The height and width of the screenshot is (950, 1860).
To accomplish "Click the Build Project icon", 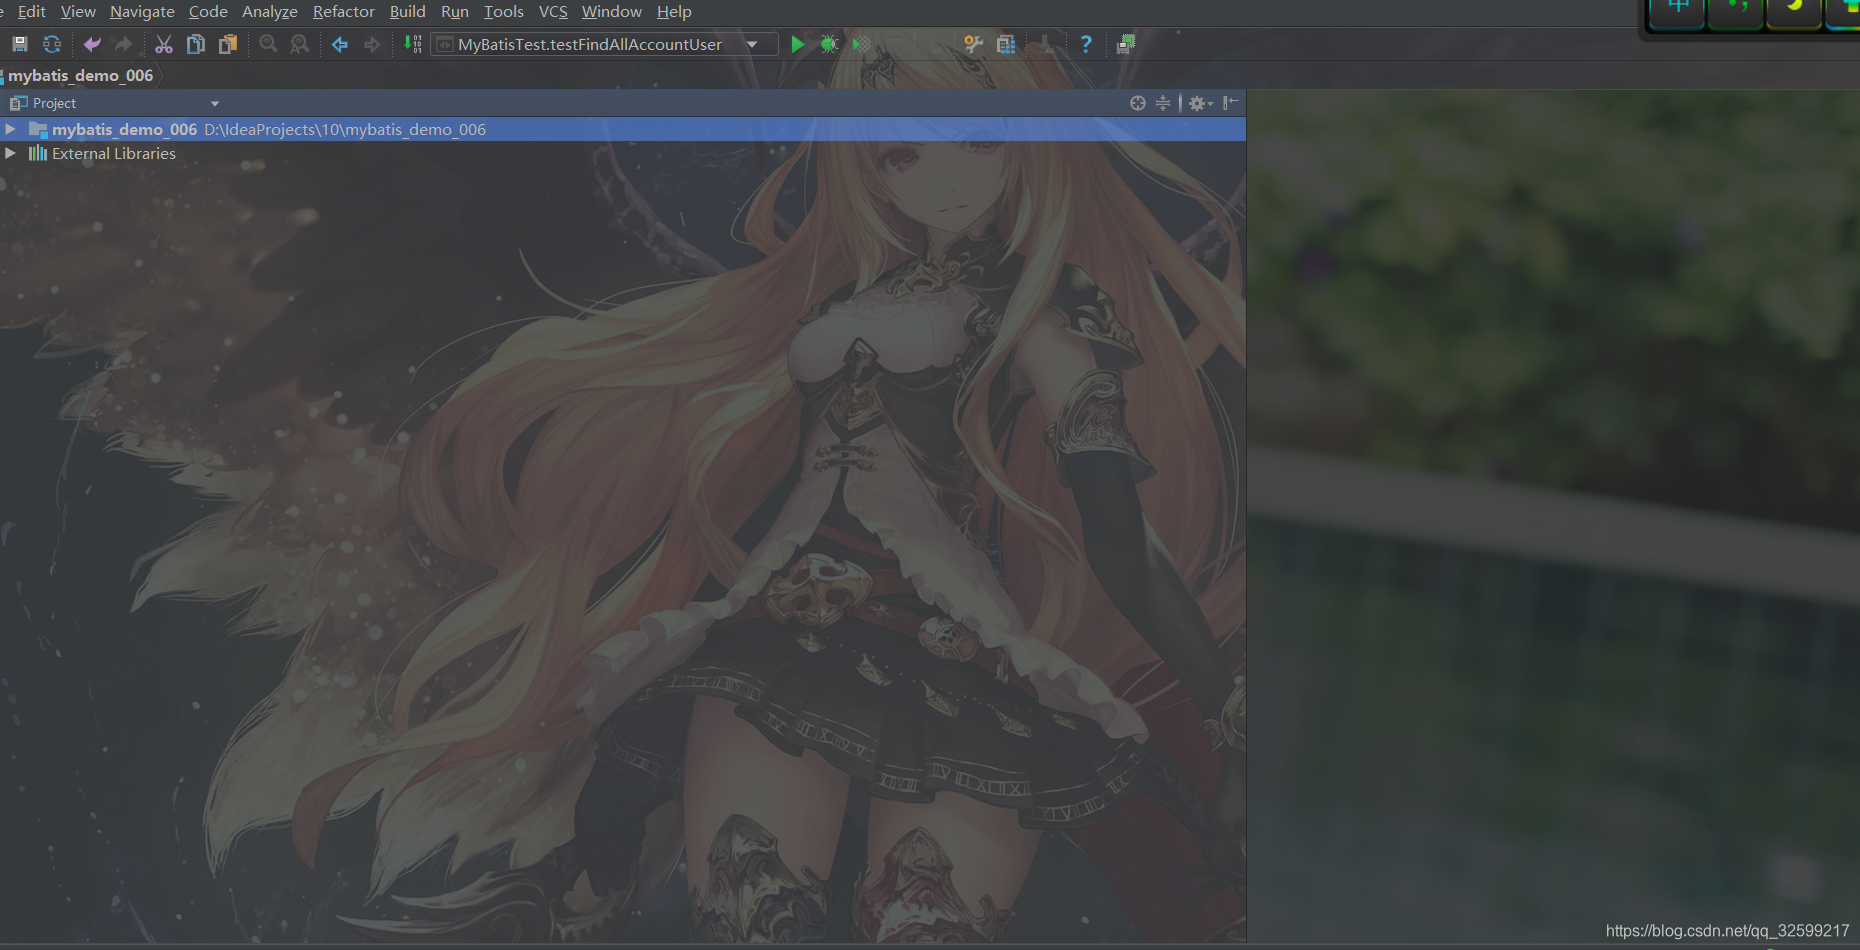I will tap(412, 44).
